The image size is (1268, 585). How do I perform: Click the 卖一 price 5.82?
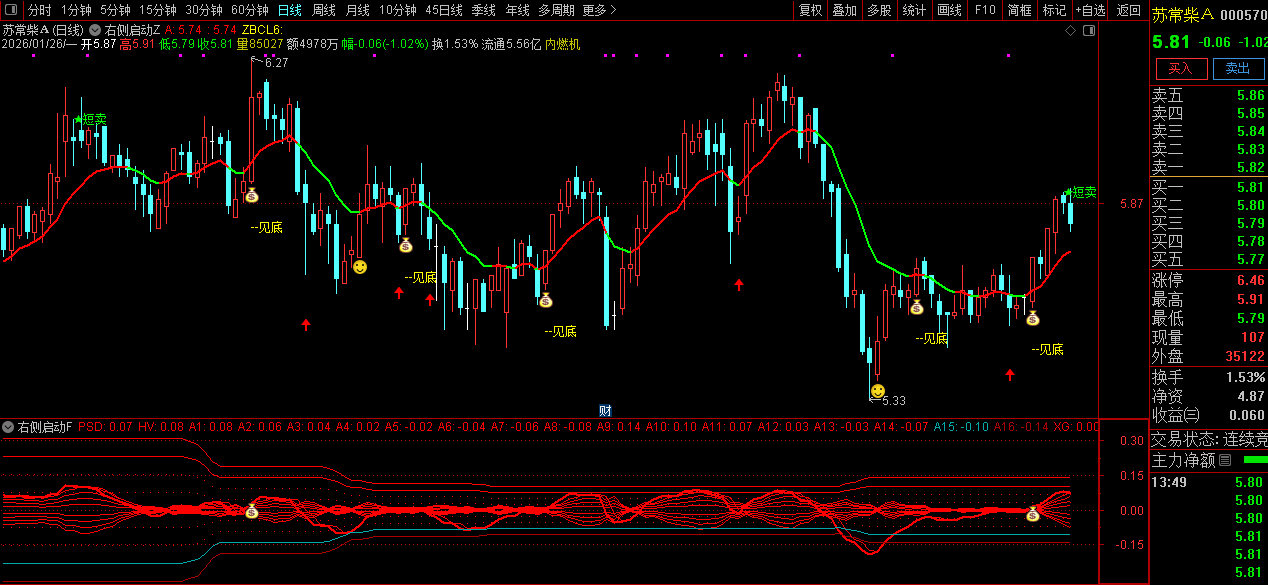[1250, 168]
